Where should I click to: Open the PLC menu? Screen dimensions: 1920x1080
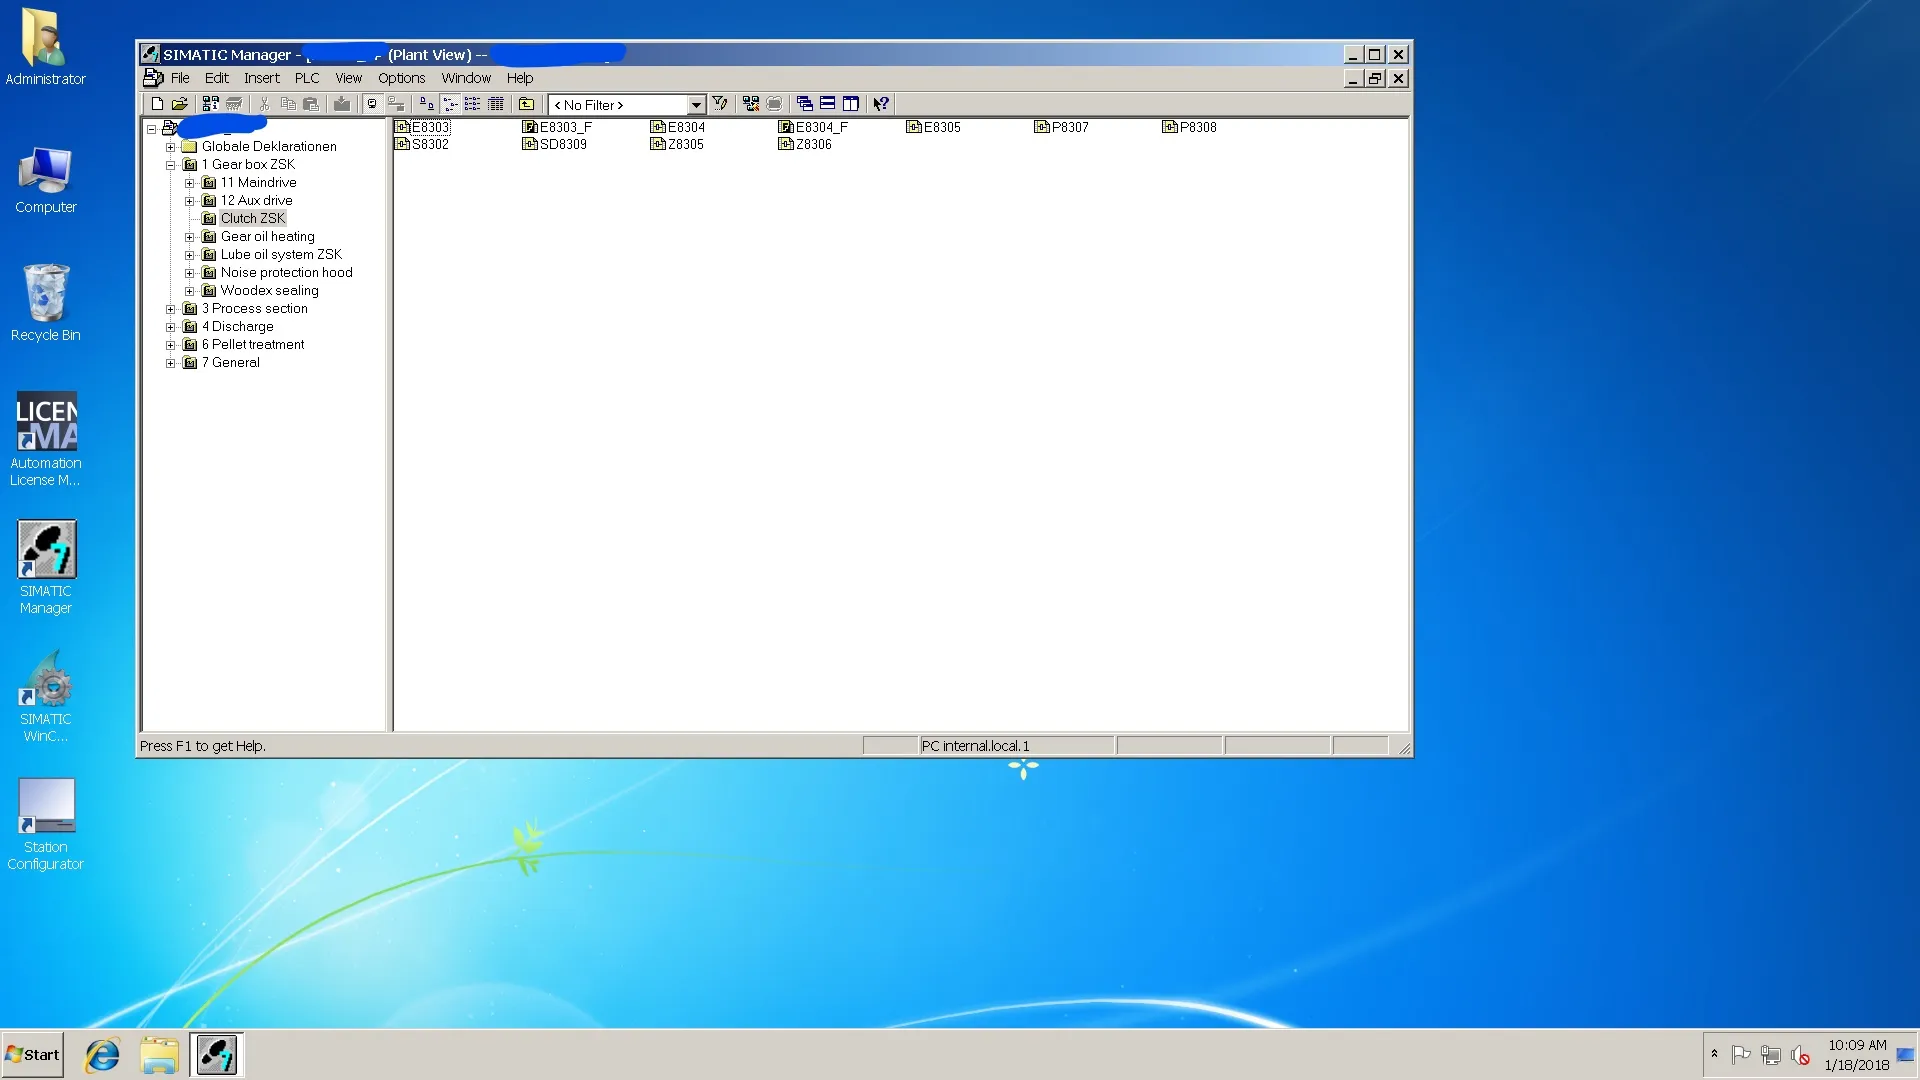point(307,78)
